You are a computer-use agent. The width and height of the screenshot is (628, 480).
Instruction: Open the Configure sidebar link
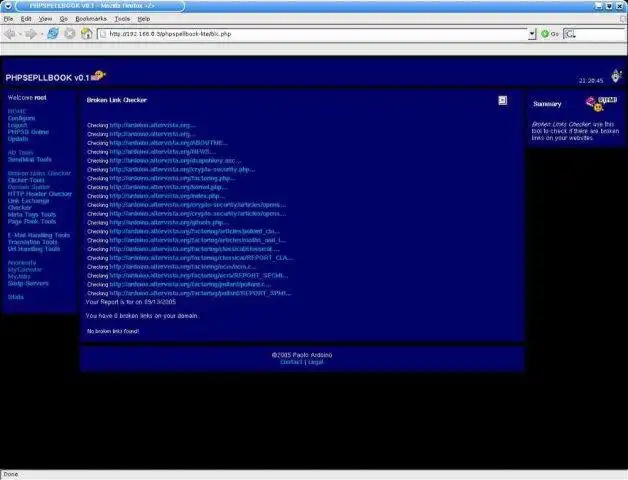[22, 118]
